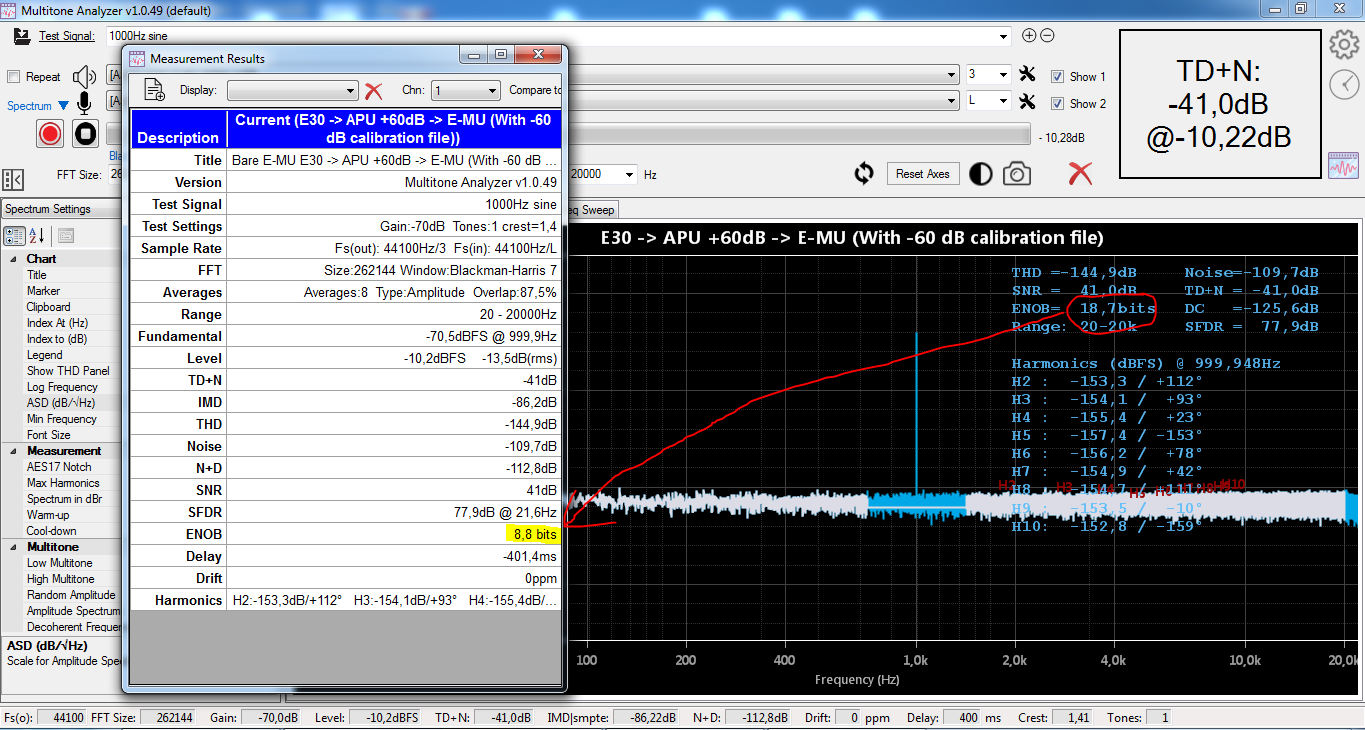Click the speaker output device icon
Screen dimensions: 1365x730
pos(85,76)
